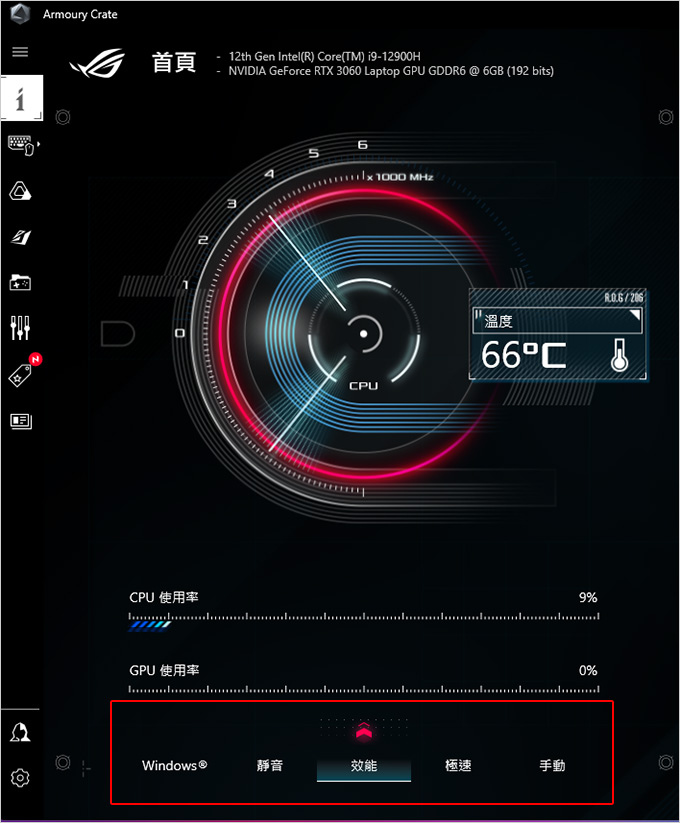Open the hamburger menu

tap(20, 52)
